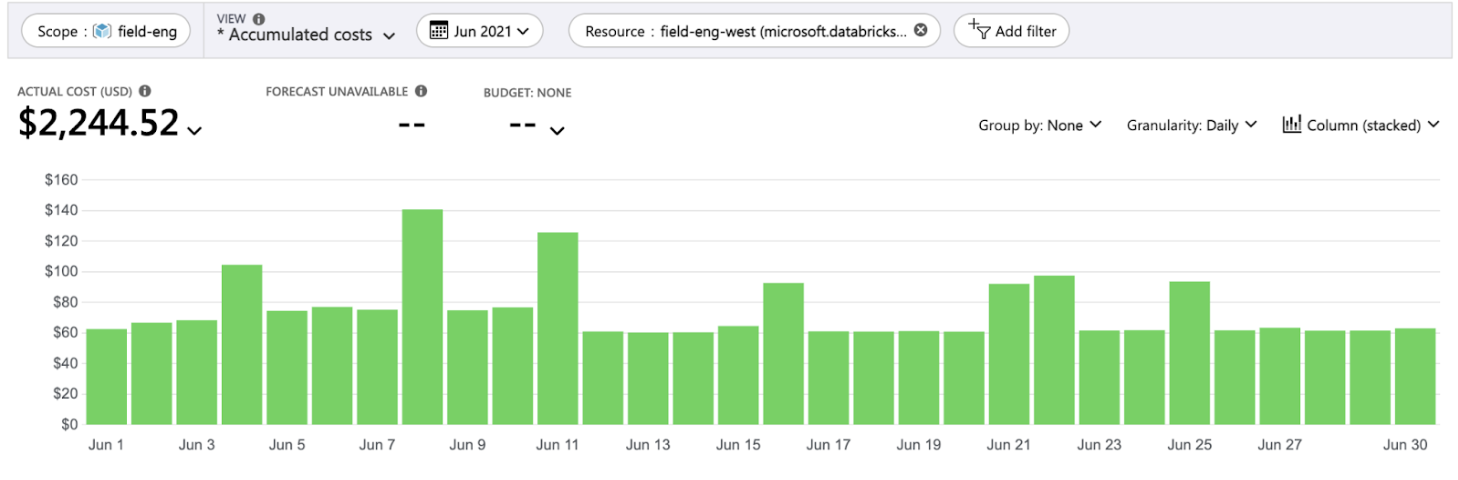The width and height of the screenshot is (1458, 480).
Task: Click the column chart icon
Action: coord(1292,125)
